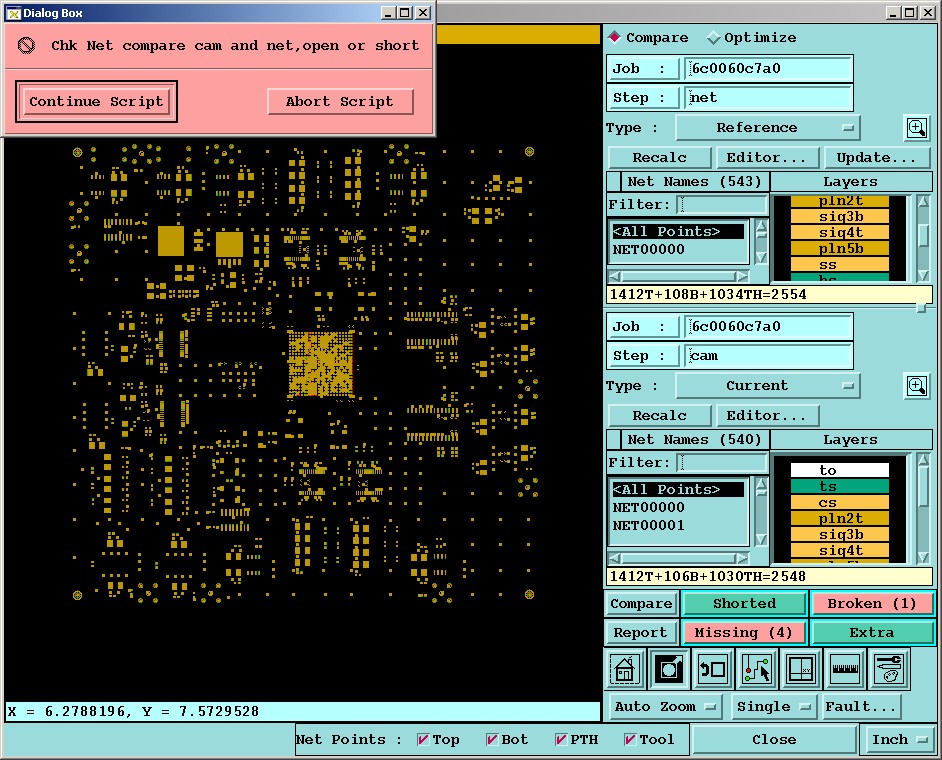
Task: Open the Single mode dropdown
Action: point(773,707)
